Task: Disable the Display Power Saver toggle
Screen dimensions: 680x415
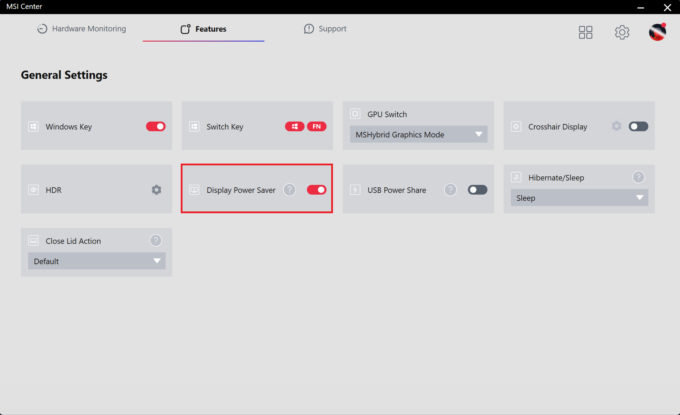Action: (317, 189)
